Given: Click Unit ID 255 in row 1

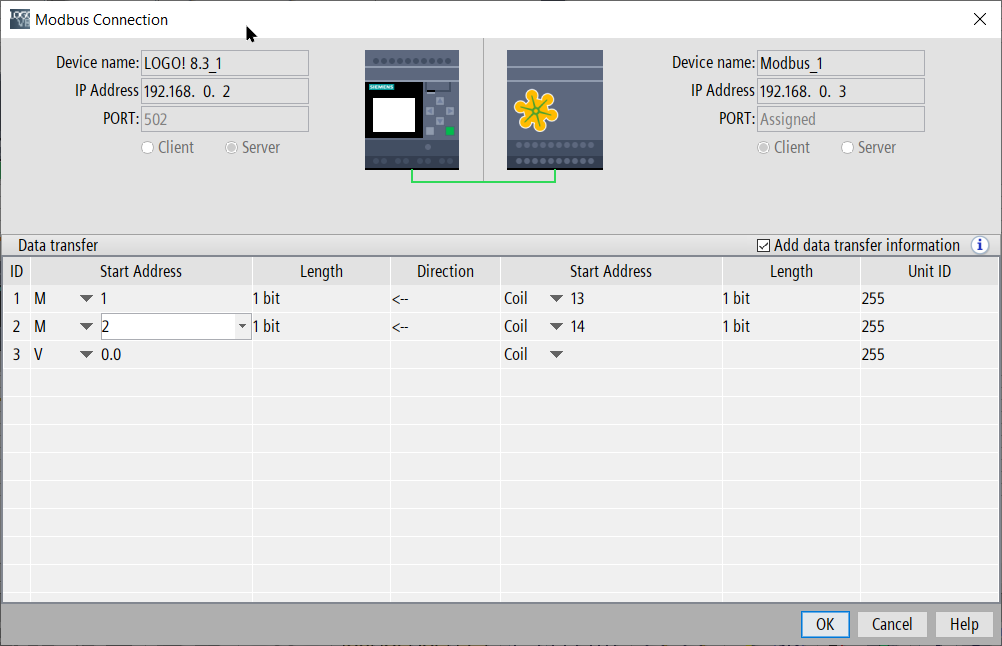Looking at the screenshot, I should click(873, 298).
